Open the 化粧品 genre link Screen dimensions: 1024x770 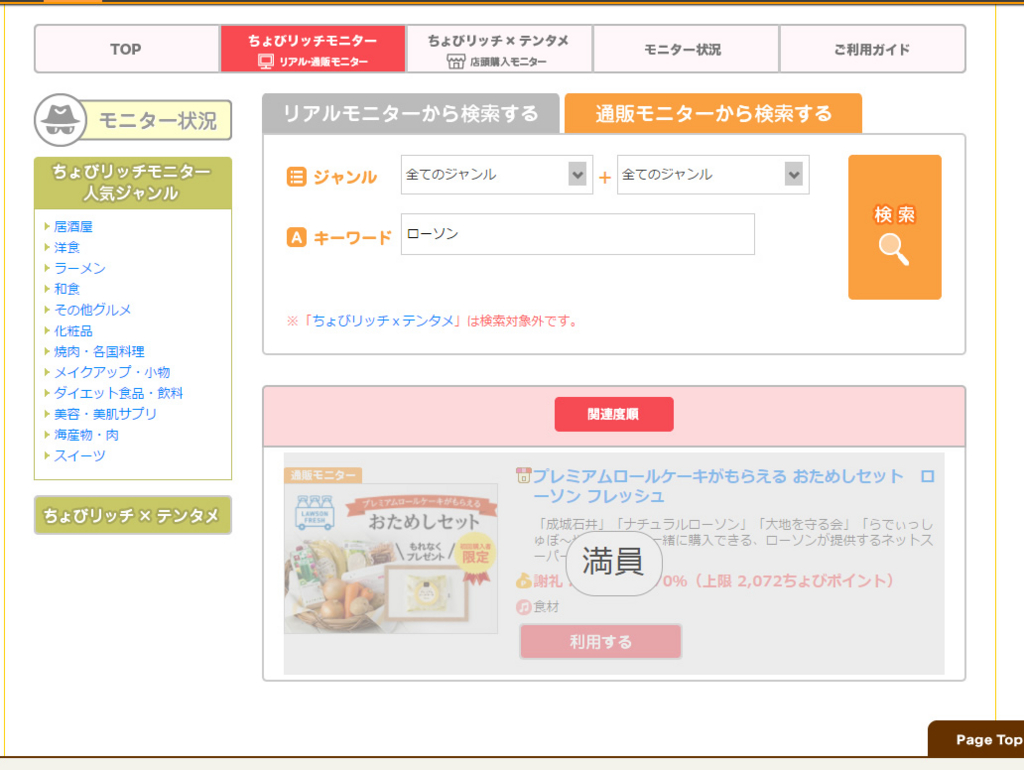coord(73,331)
